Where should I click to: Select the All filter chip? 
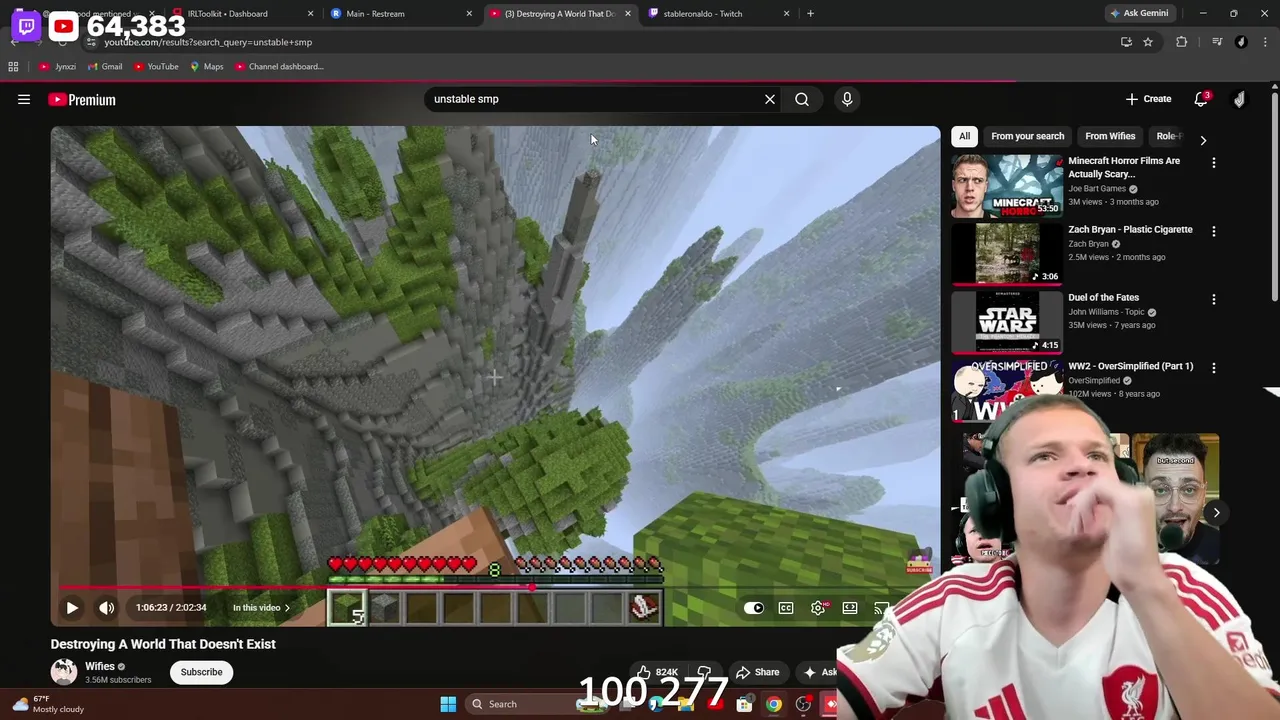964,136
